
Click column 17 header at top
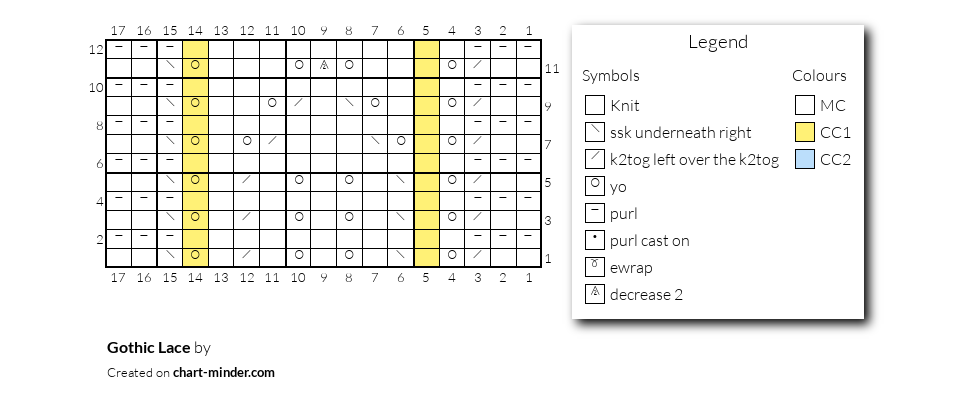click(118, 30)
